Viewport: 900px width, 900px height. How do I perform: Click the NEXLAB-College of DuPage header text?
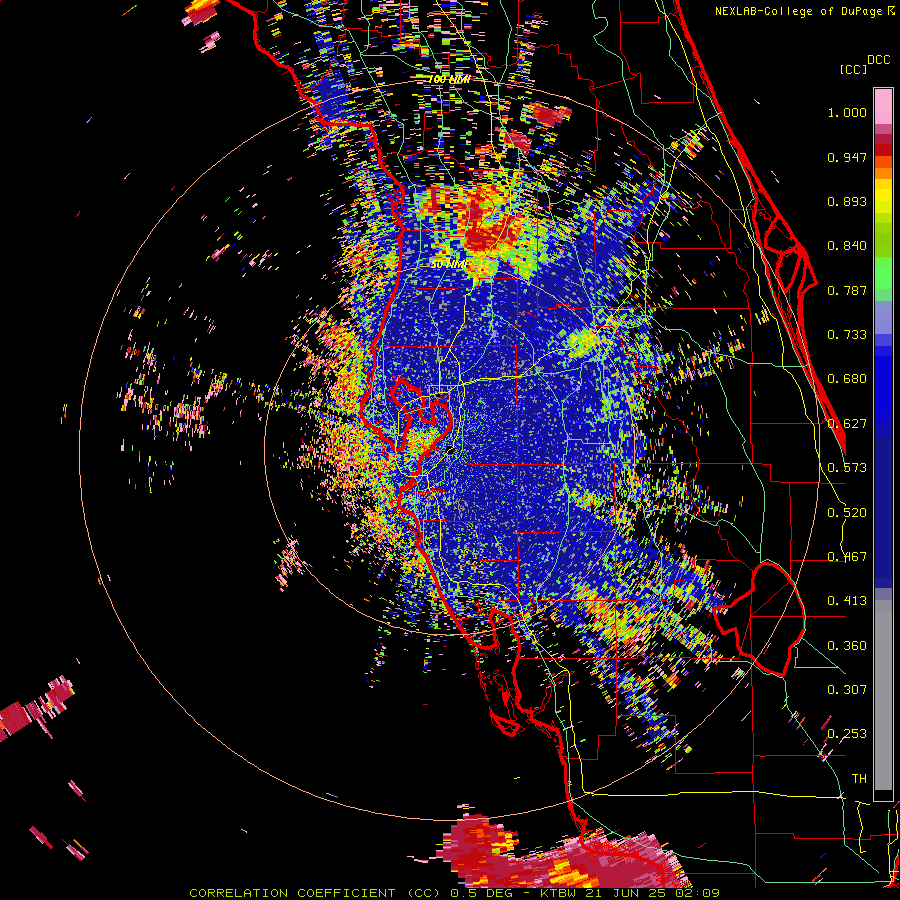point(804,11)
